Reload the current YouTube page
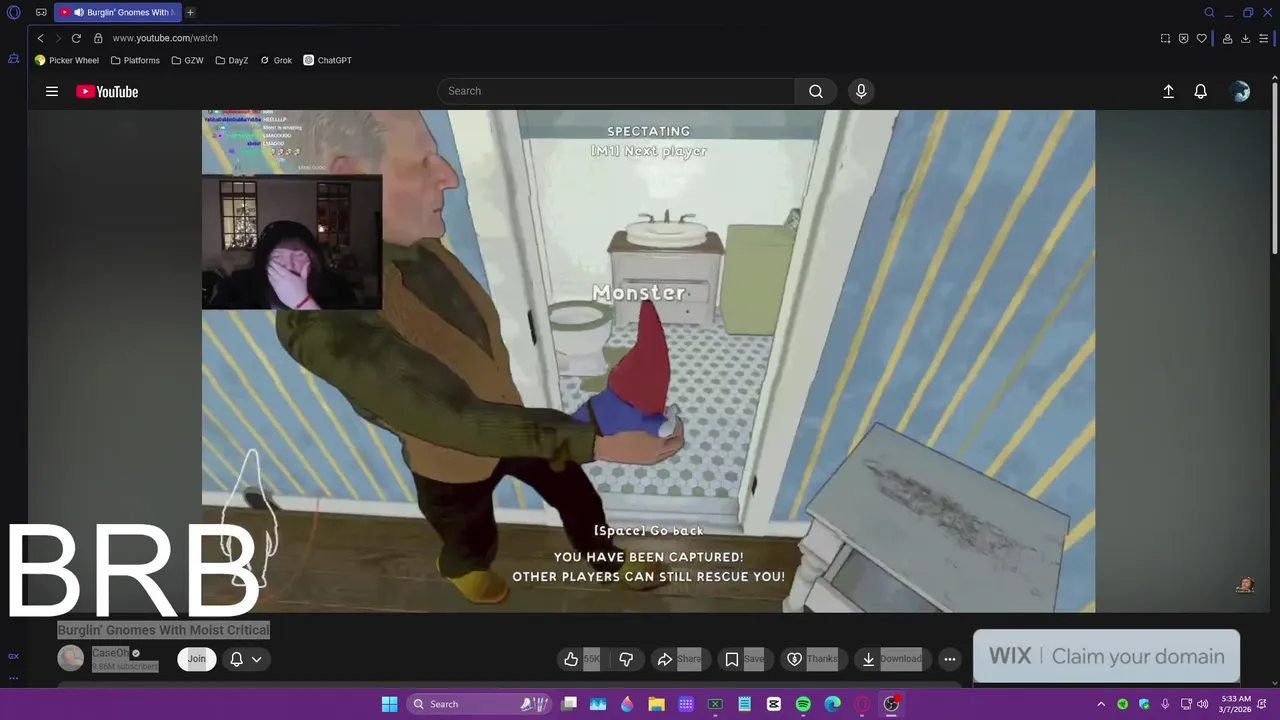1280x720 pixels. [x=76, y=38]
